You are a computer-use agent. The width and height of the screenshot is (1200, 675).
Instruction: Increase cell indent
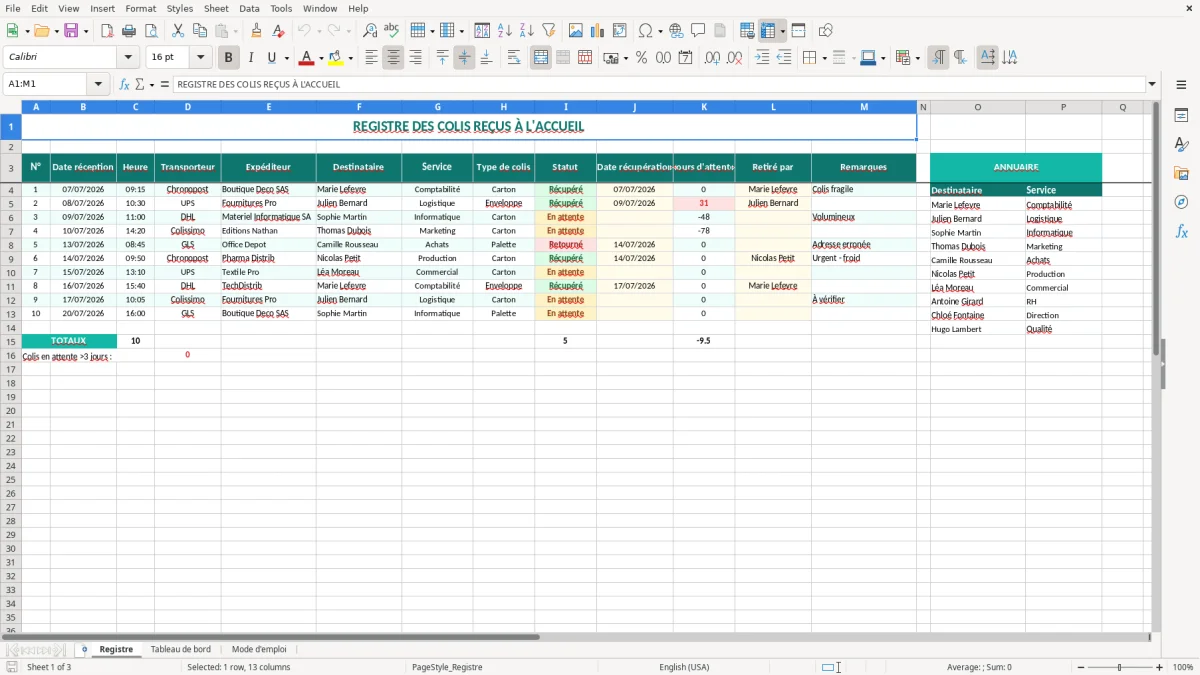click(x=762, y=58)
